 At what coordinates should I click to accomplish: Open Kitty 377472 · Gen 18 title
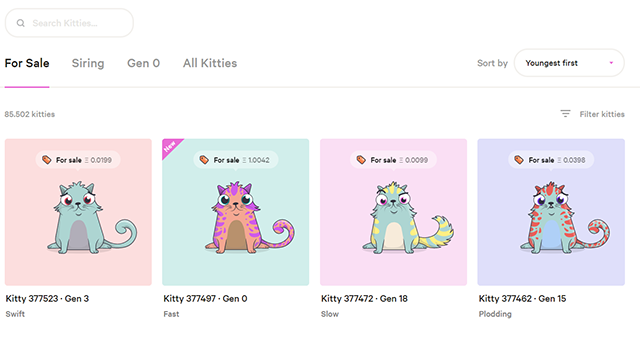tap(364, 299)
